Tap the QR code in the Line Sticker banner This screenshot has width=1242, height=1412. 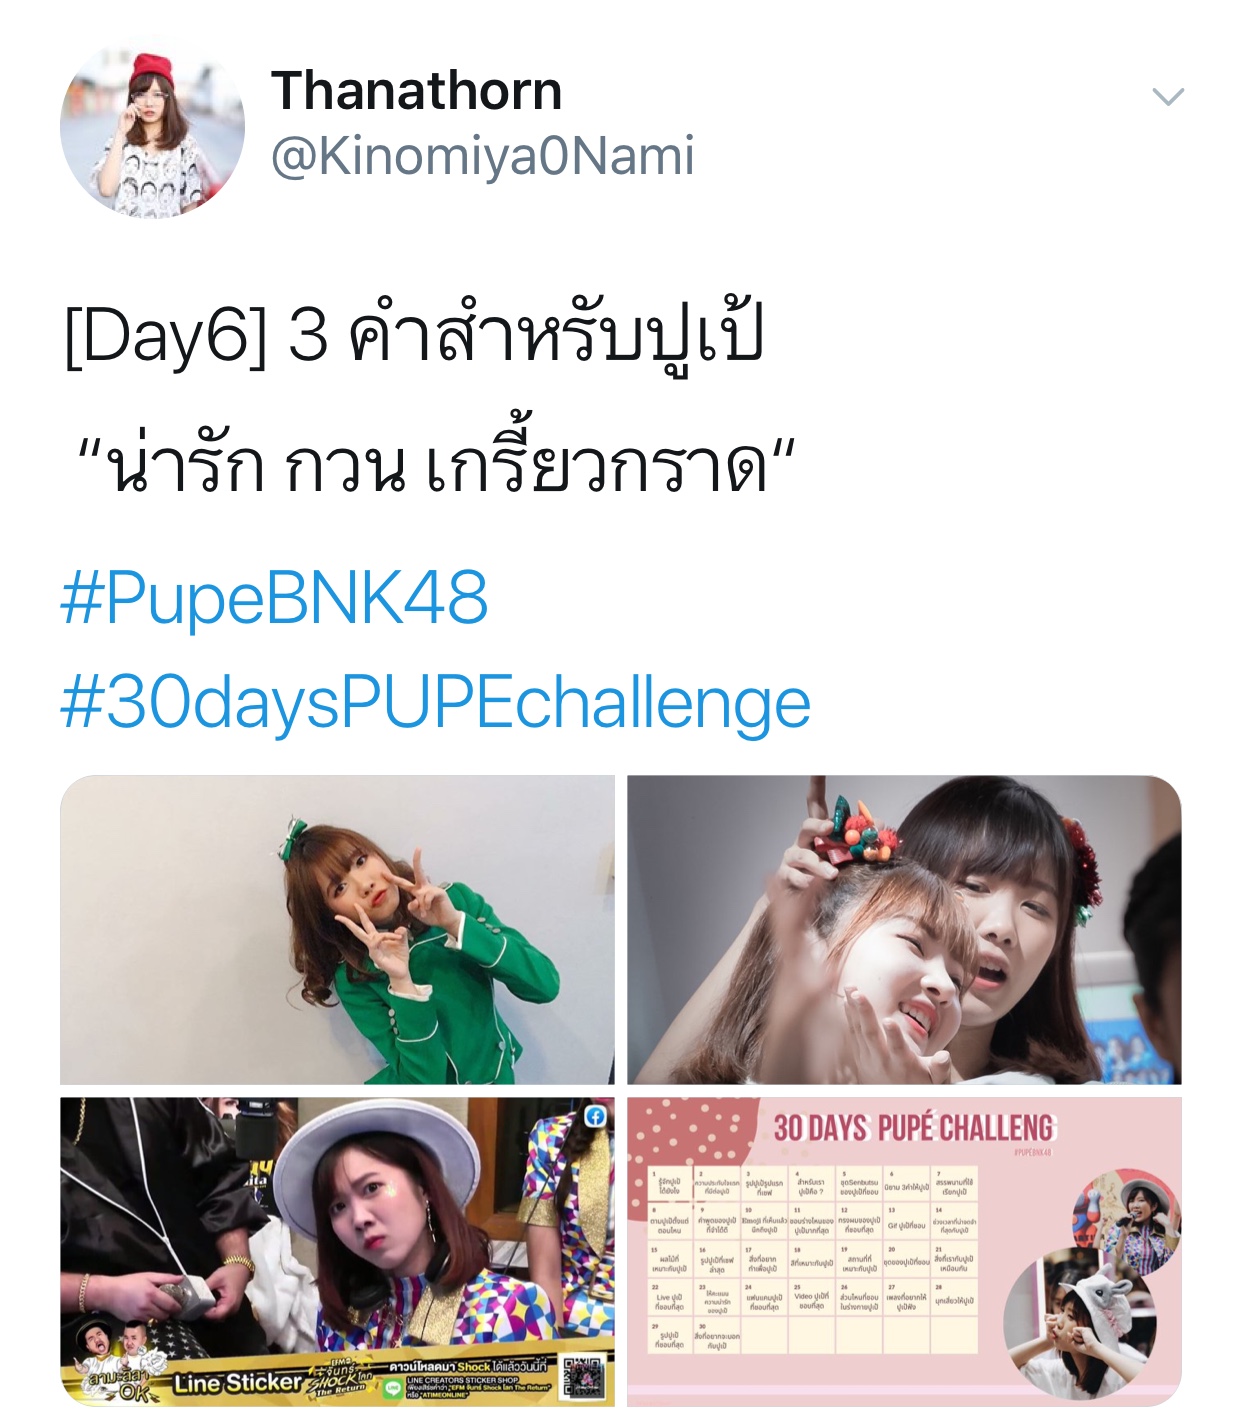582,1377
